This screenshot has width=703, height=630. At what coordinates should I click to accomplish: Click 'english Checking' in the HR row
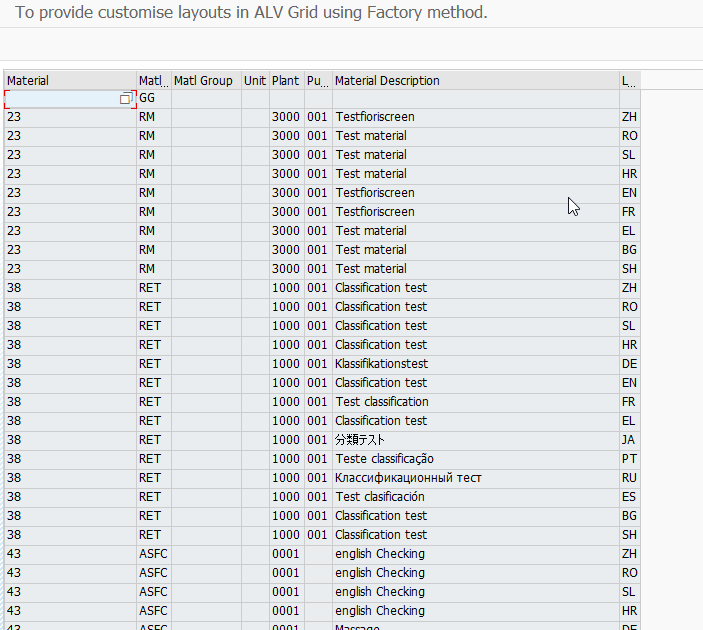pyautogui.click(x=476, y=611)
